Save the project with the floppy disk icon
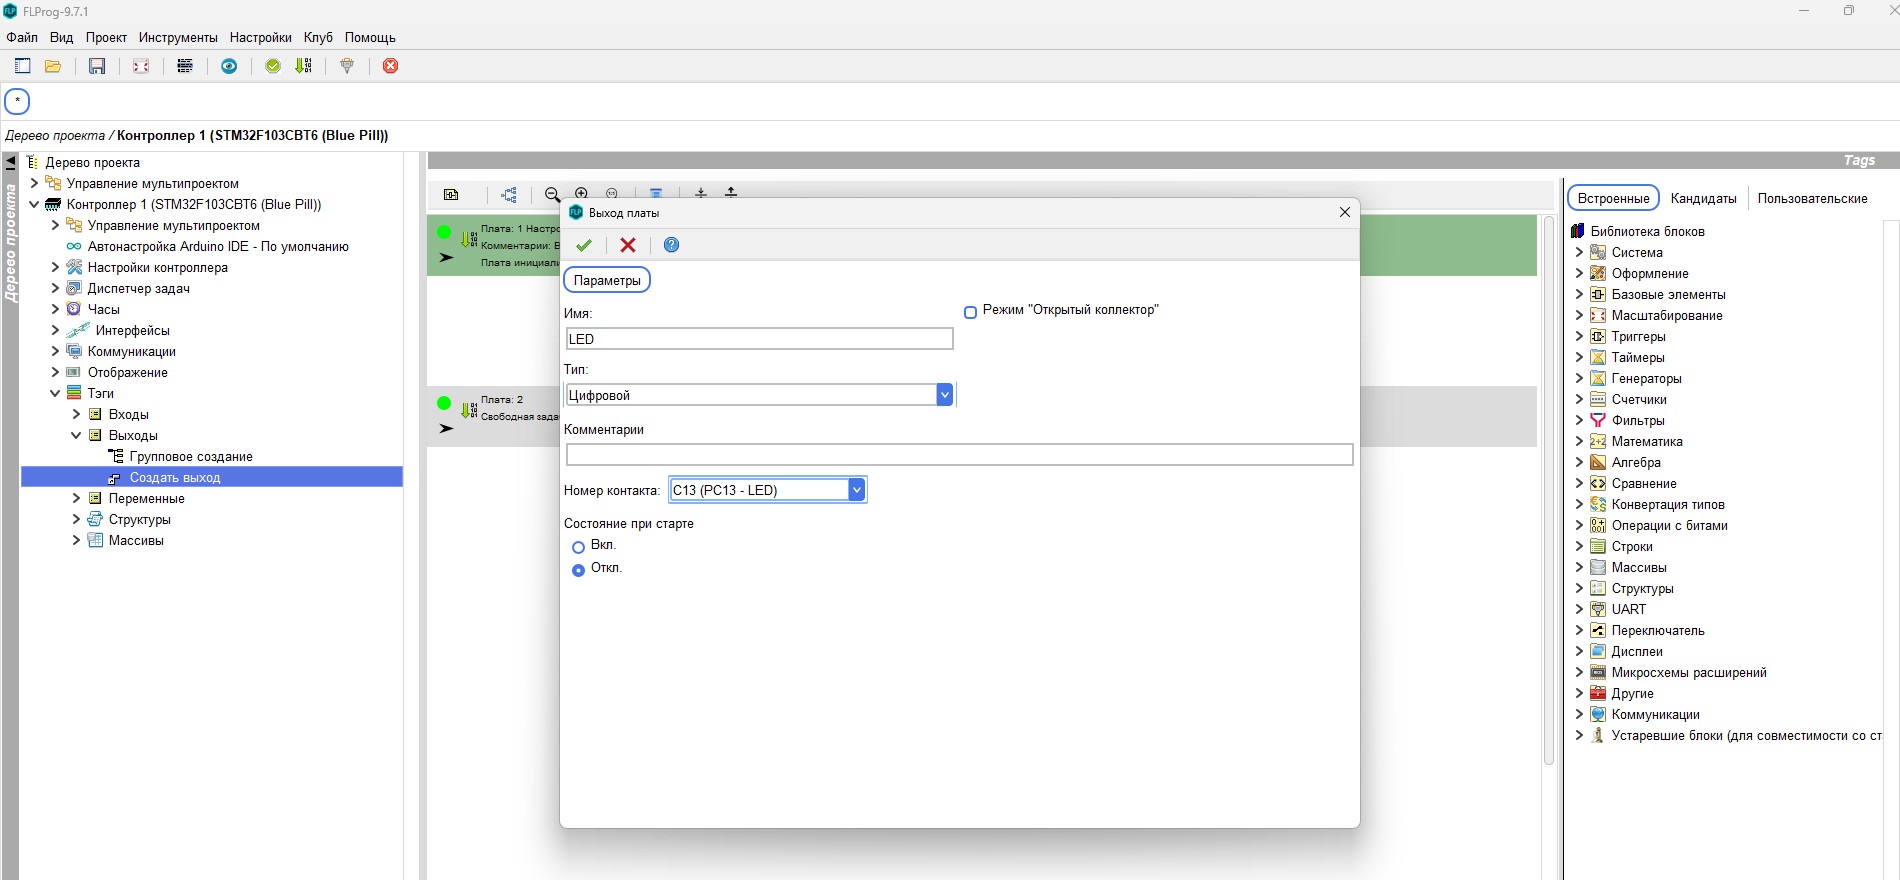Image resolution: width=1900 pixels, height=880 pixels. pos(97,66)
